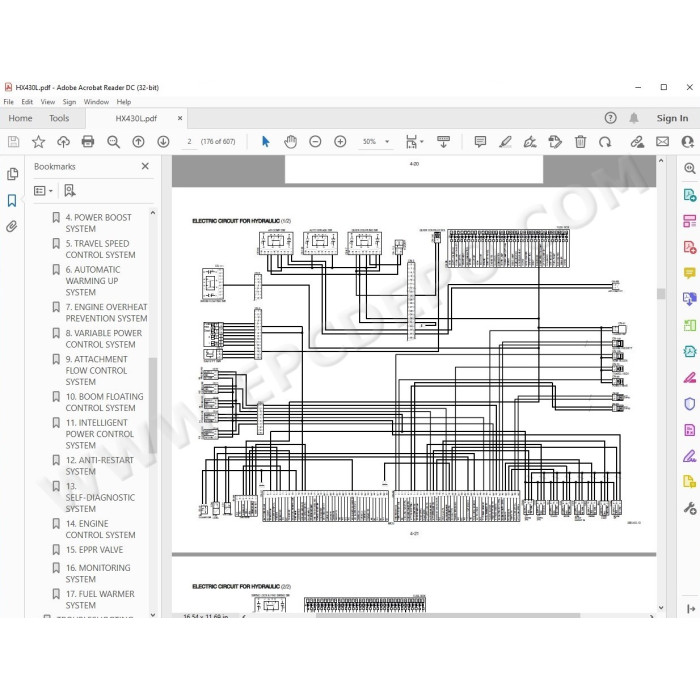Send file by email envelope icon
This screenshot has height=700, width=700.
(x=662, y=142)
